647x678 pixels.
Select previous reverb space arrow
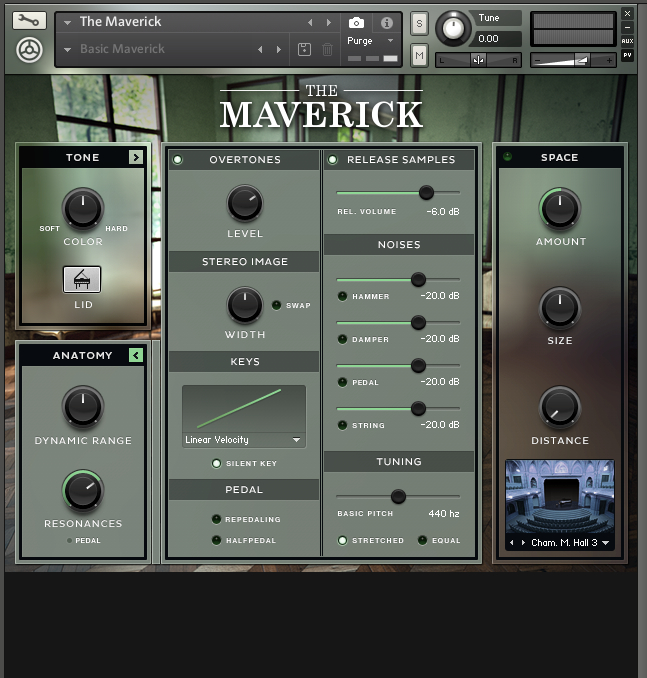[x=512, y=543]
